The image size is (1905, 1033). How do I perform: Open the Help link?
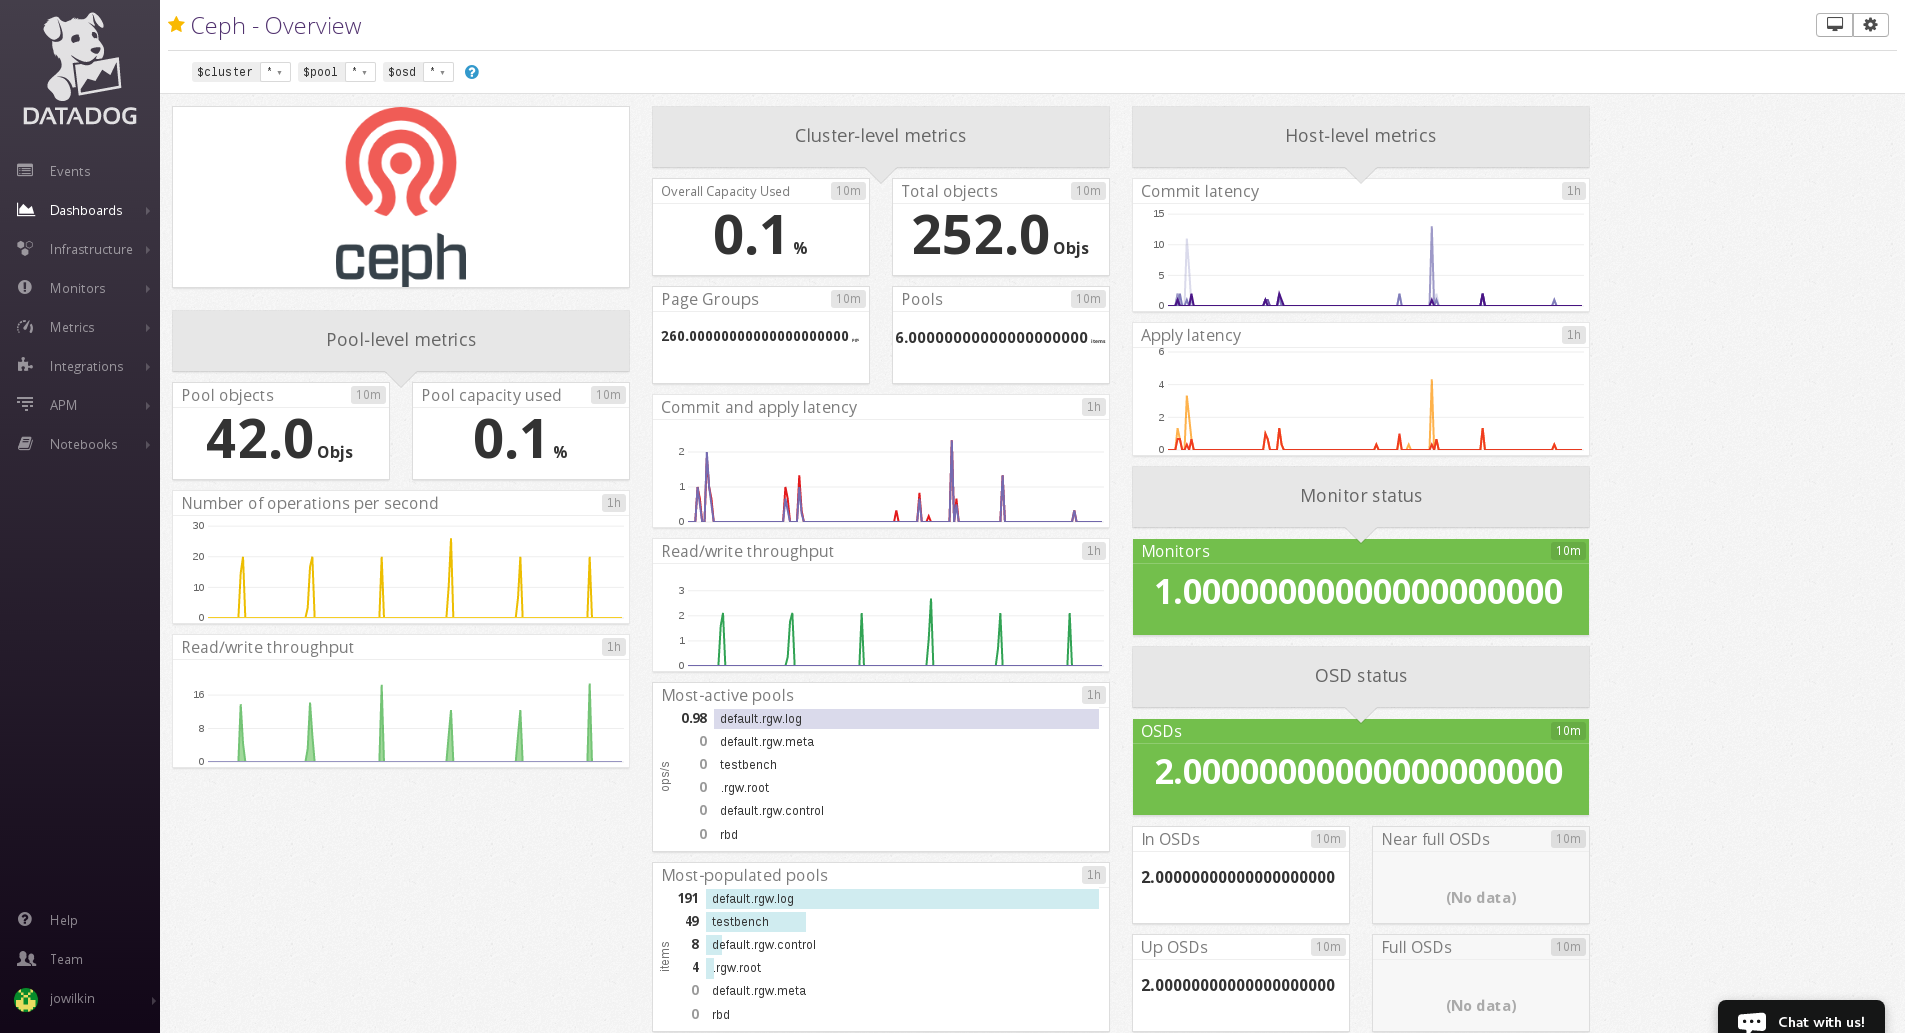point(63,920)
